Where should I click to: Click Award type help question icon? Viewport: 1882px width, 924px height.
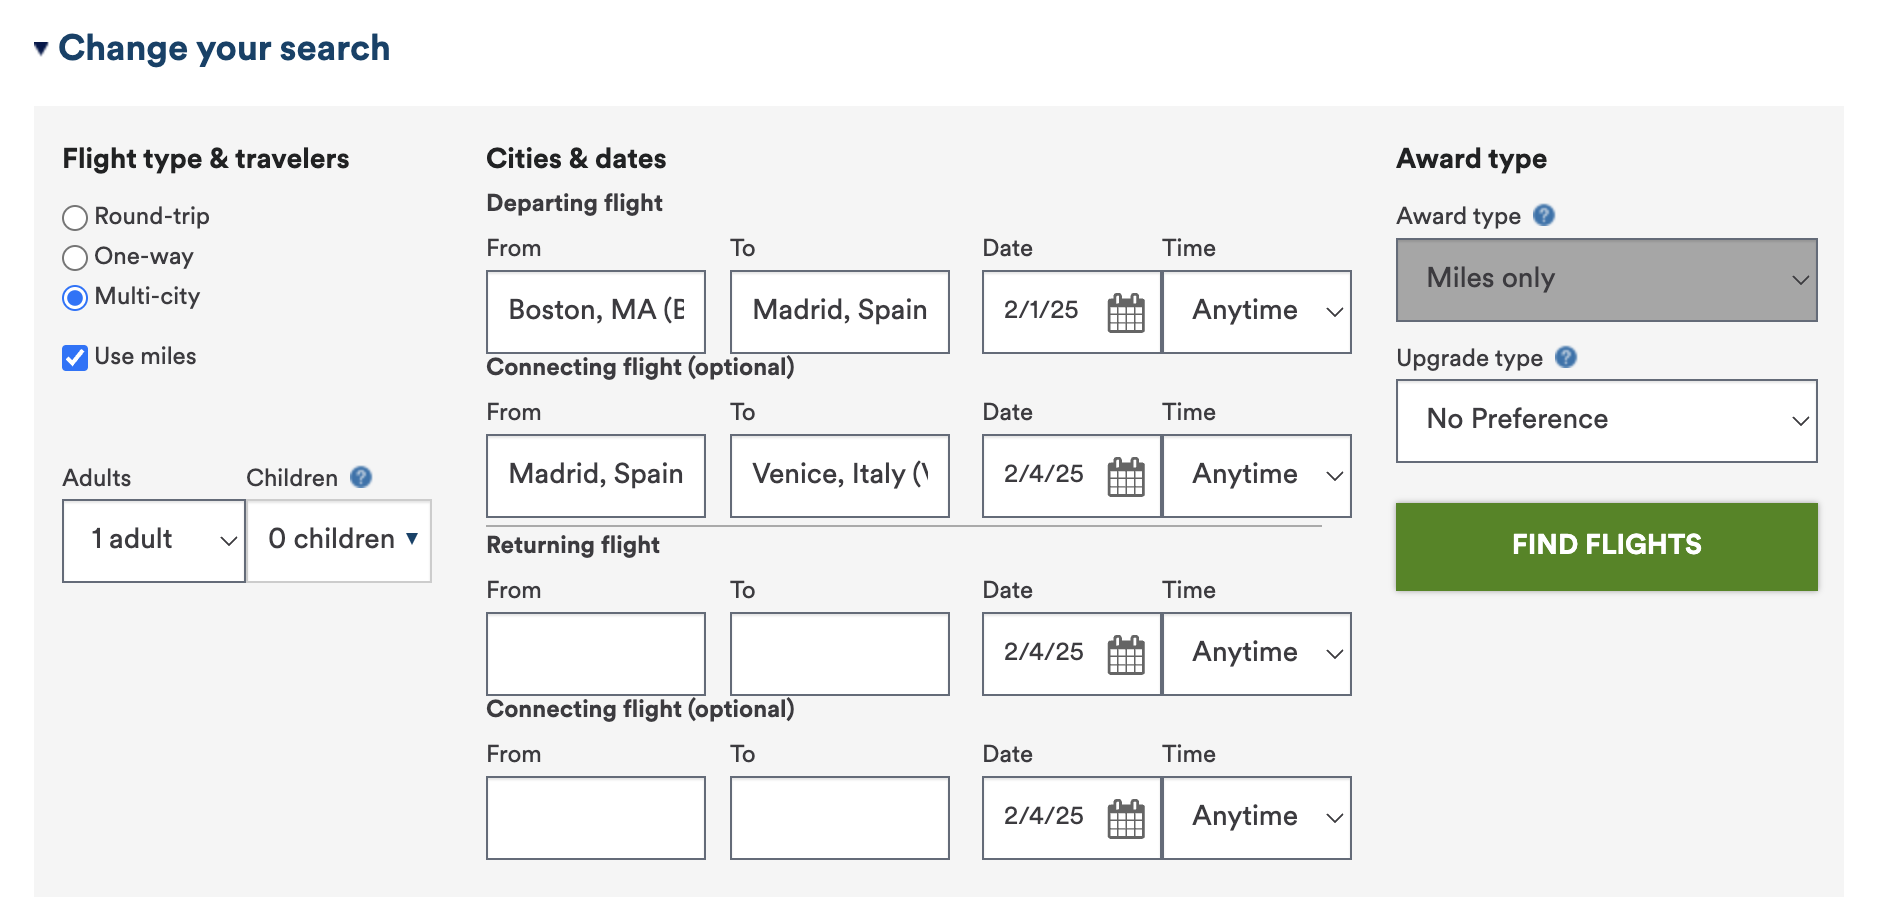click(1543, 215)
